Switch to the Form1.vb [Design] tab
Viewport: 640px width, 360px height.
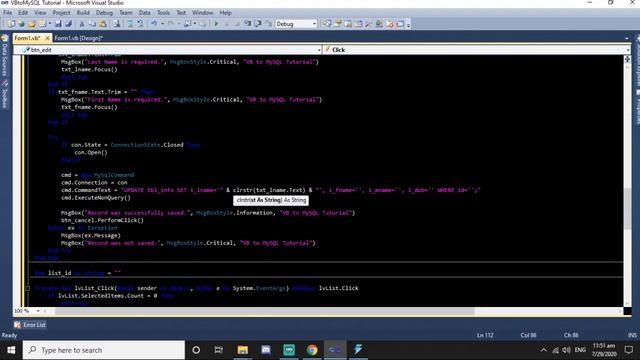click(78, 38)
